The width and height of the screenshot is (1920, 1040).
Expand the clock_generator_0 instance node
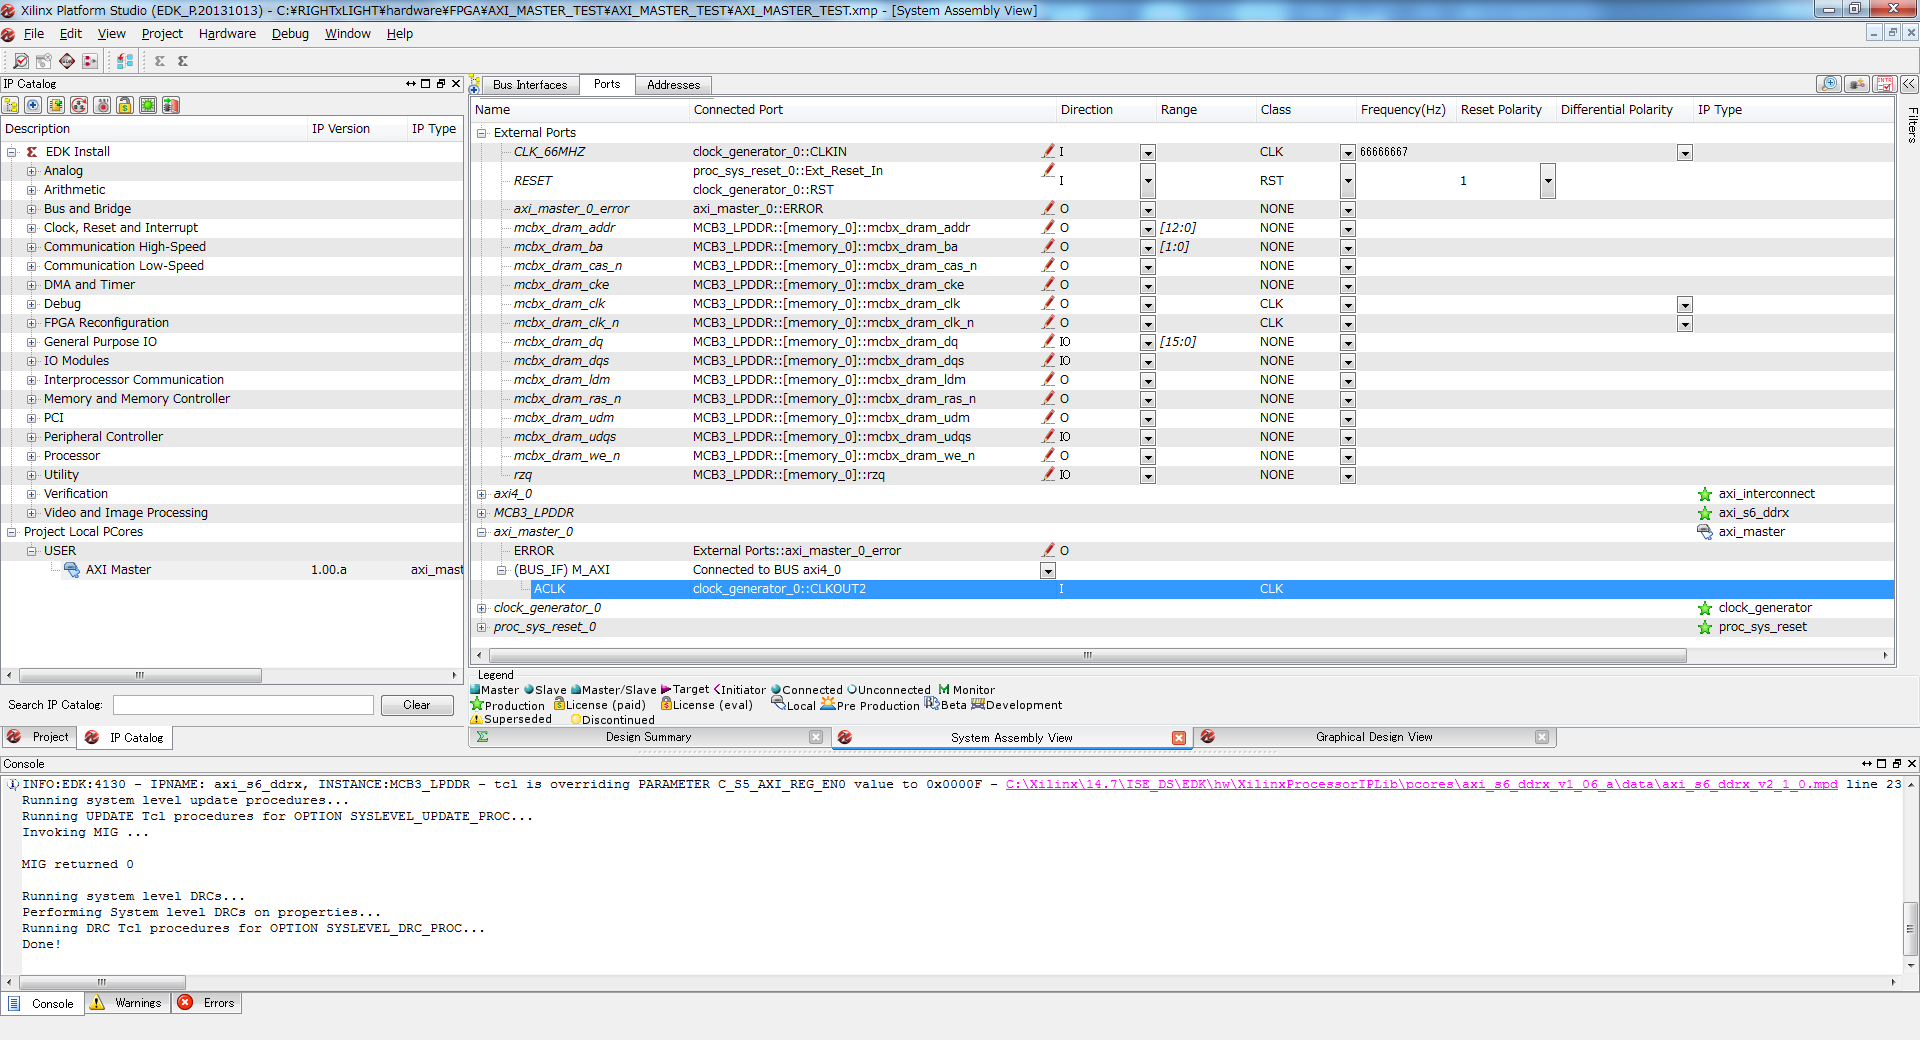tap(482, 608)
